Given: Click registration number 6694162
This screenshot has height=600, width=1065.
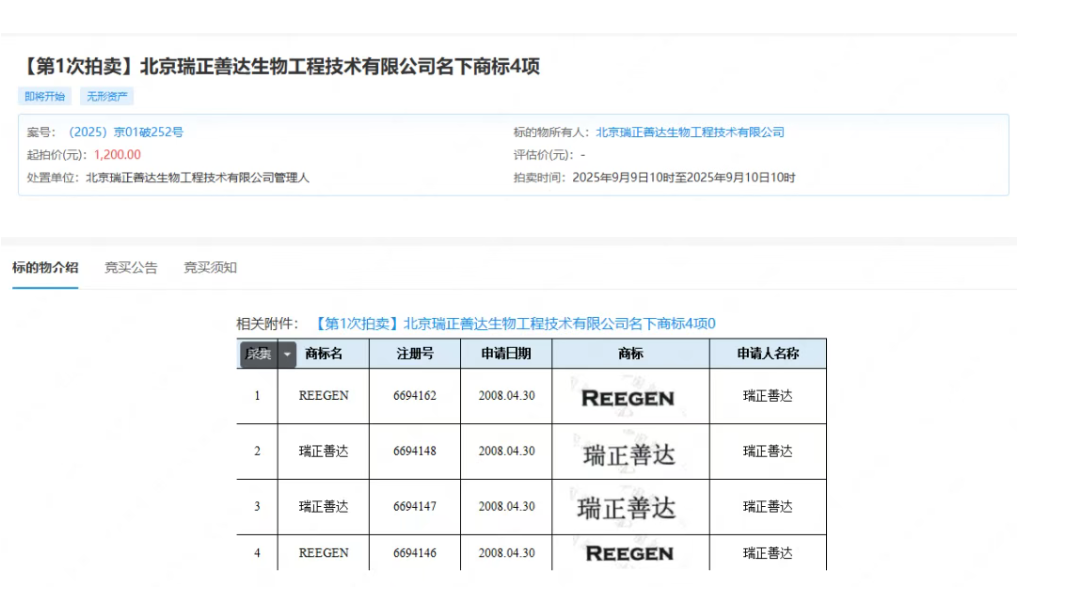Looking at the screenshot, I should pyautogui.click(x=415, y=395).
